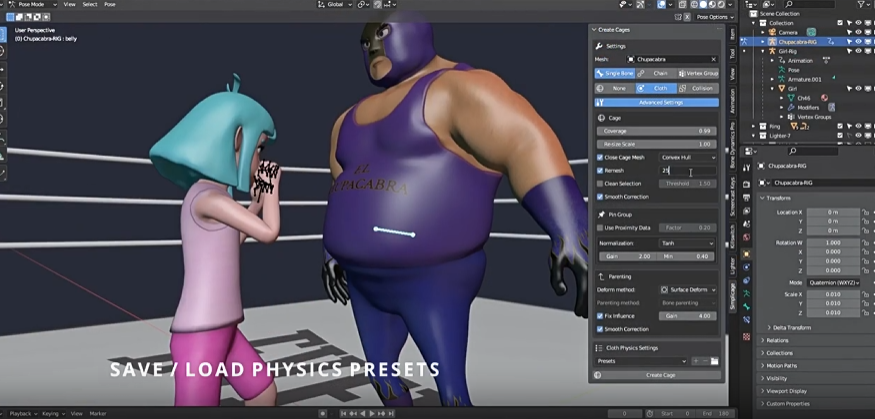Screen dimensions: 875x419
Task: Click the eye icon for Chupacabra-RIG
Action: click(858, 42)
